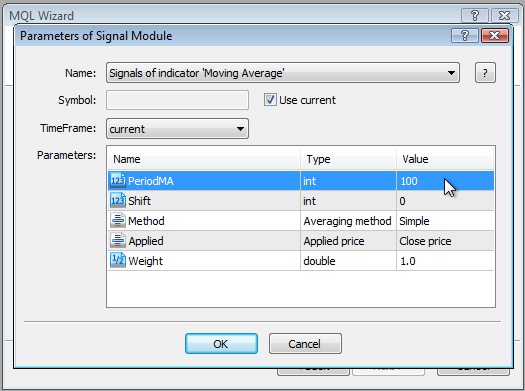The height and width of the screenshot is (391, 525).
Task: Click the Shift integer parameter icon
Action: pyautogui.click(x=118, y=201)
